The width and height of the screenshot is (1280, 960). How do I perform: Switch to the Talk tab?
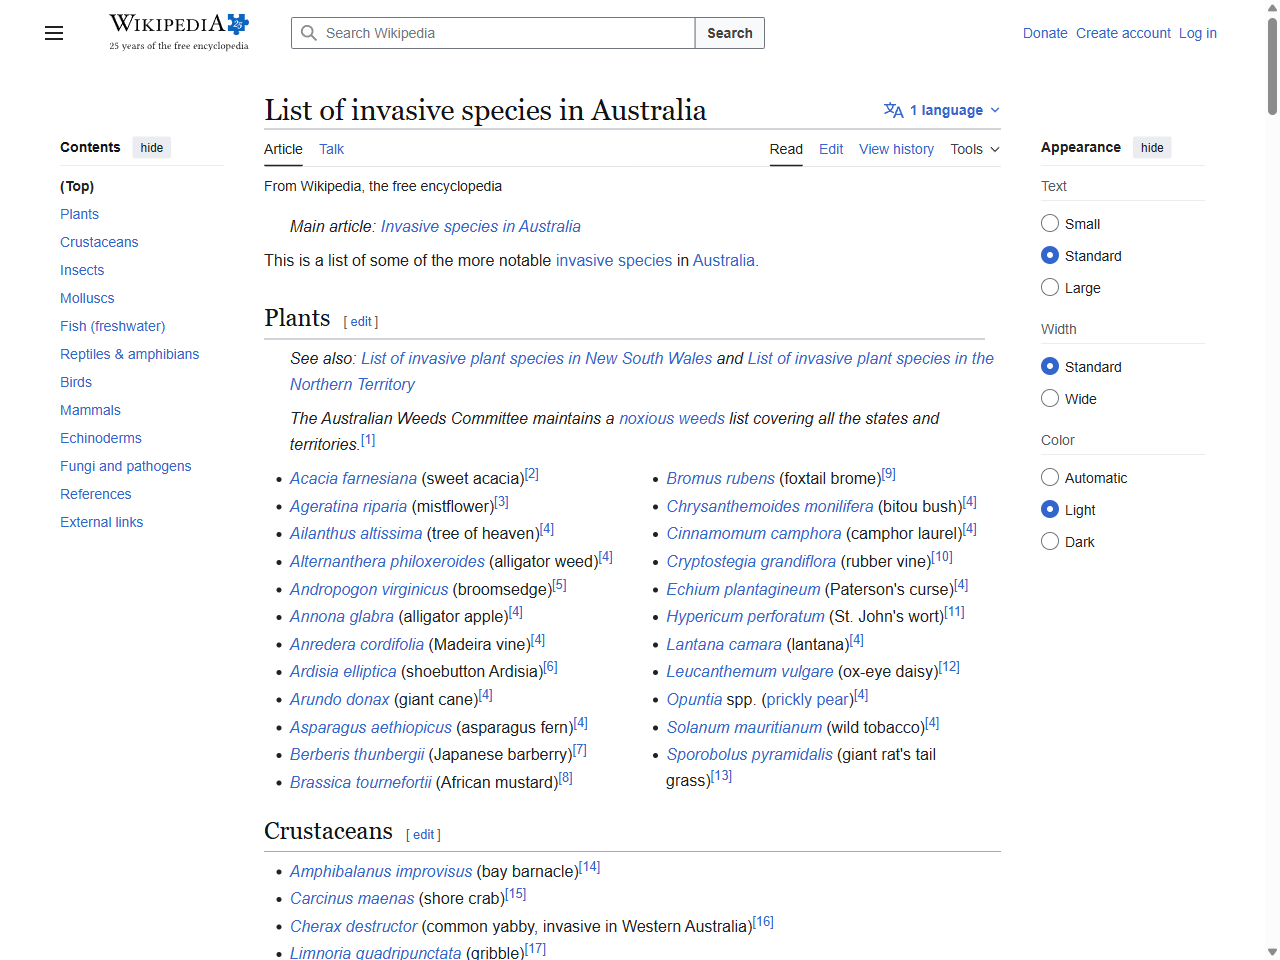click(x=331, y=149)
